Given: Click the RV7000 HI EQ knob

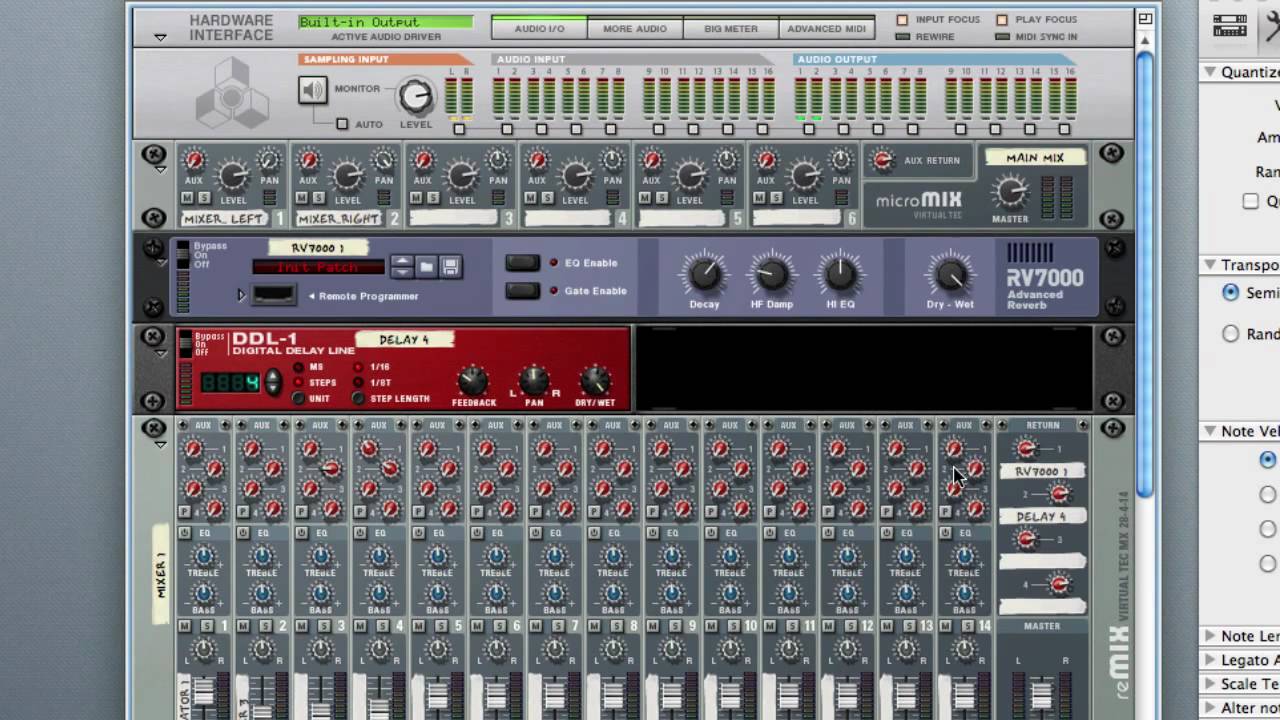Looking at the screenshot, I should click(x=839, y=272).
